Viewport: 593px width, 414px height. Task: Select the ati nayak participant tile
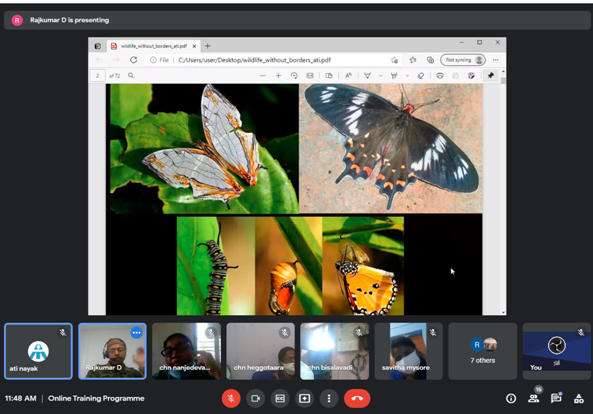pos(38,351)
